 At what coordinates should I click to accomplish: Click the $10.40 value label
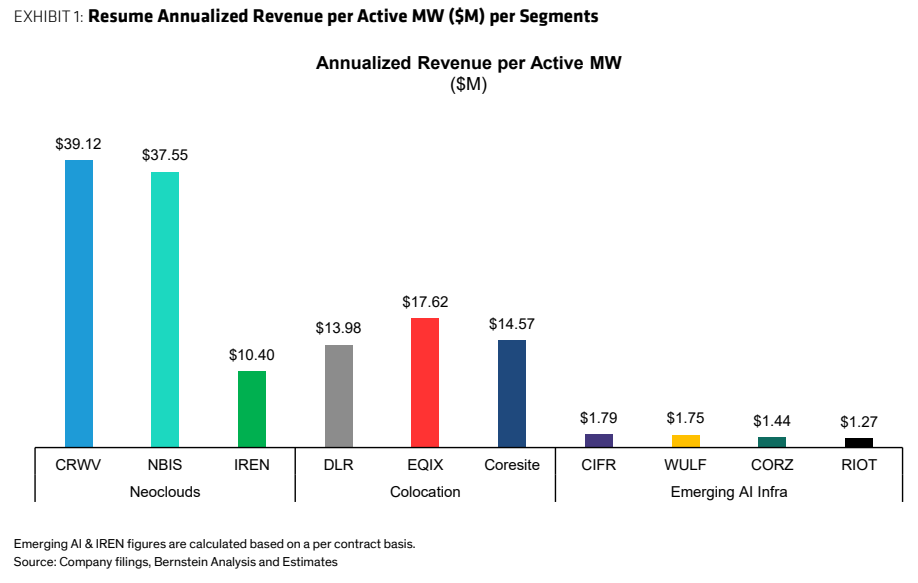[x=252, y=355]
